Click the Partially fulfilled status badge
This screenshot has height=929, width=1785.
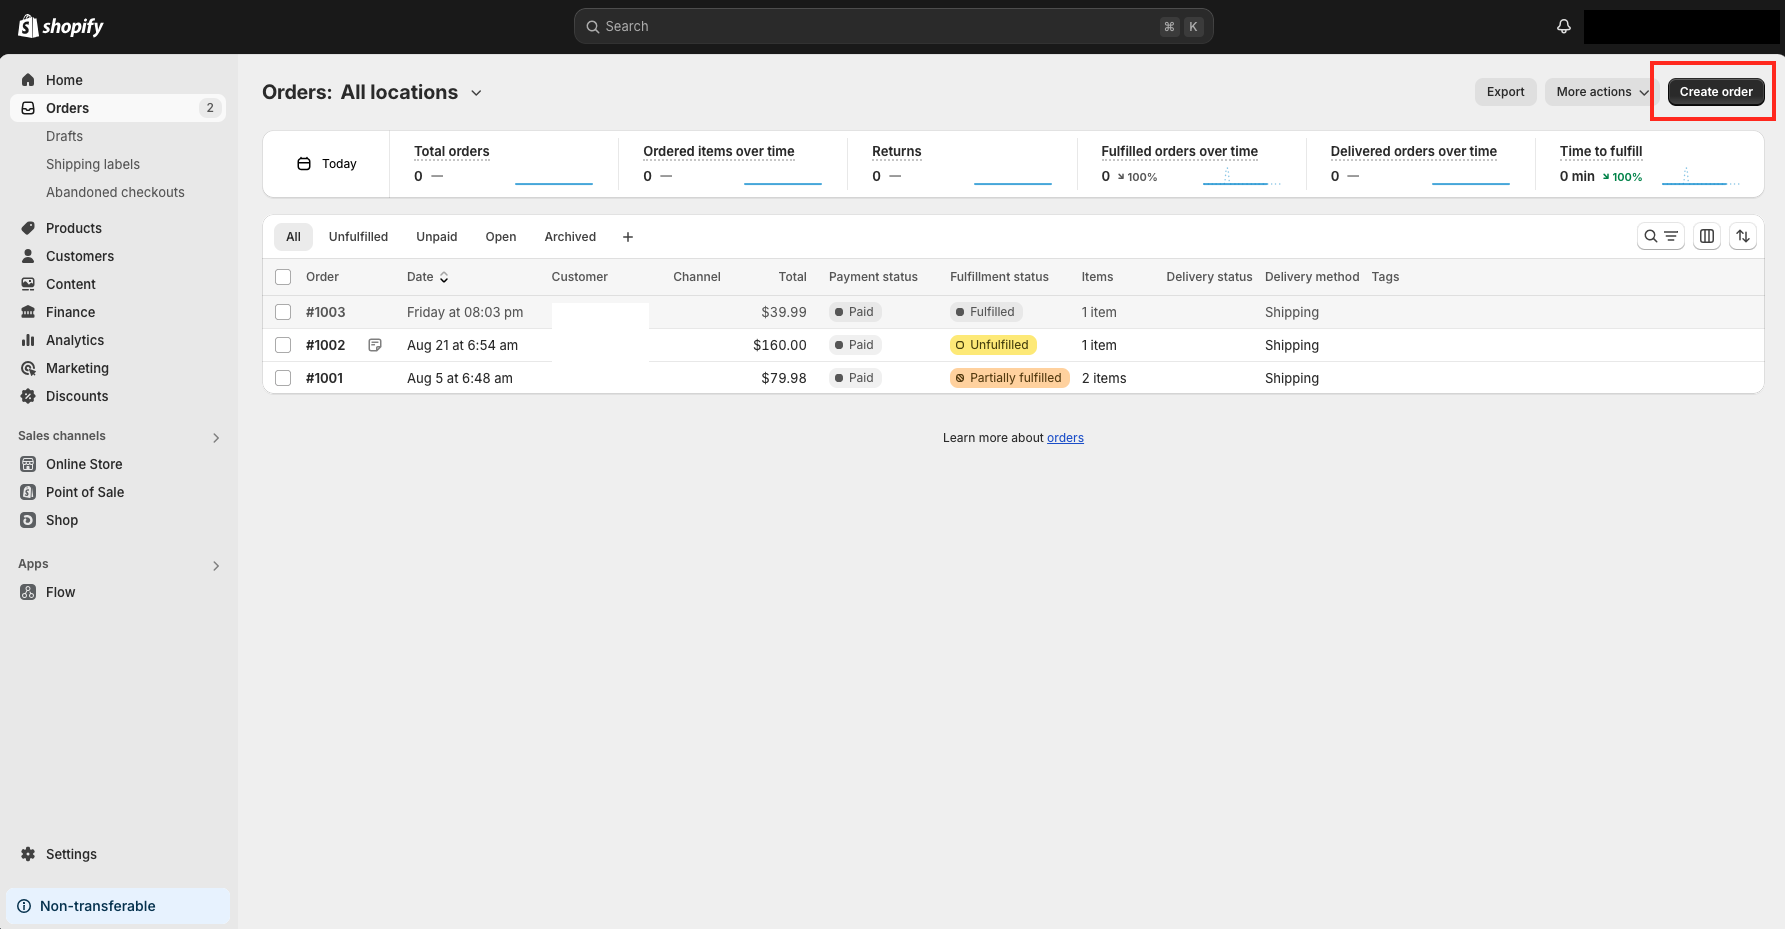coord(1009,378)
